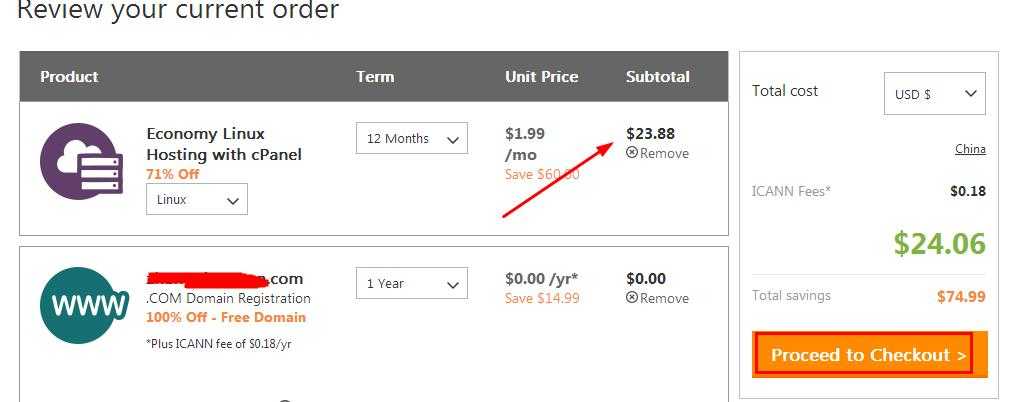Click the Subtotal column header
Image resolution: width=1015 pixels, height=402 pixels.
tap(657, 77)
